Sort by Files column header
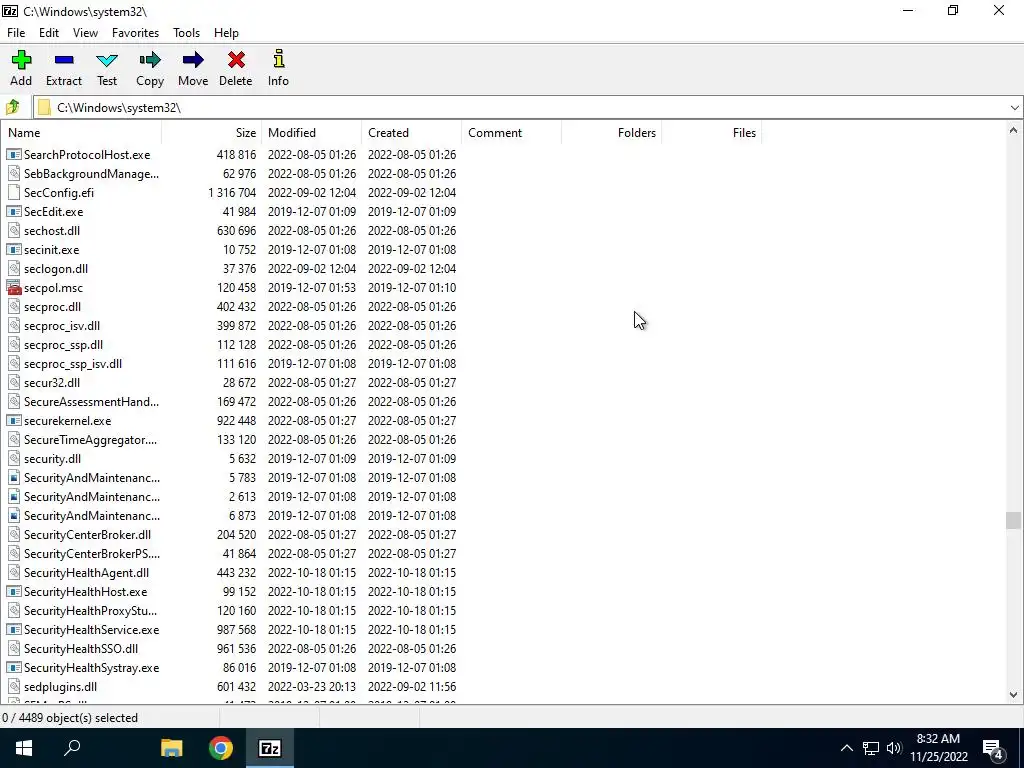The image size is (1024, 768). coord(712,133)
